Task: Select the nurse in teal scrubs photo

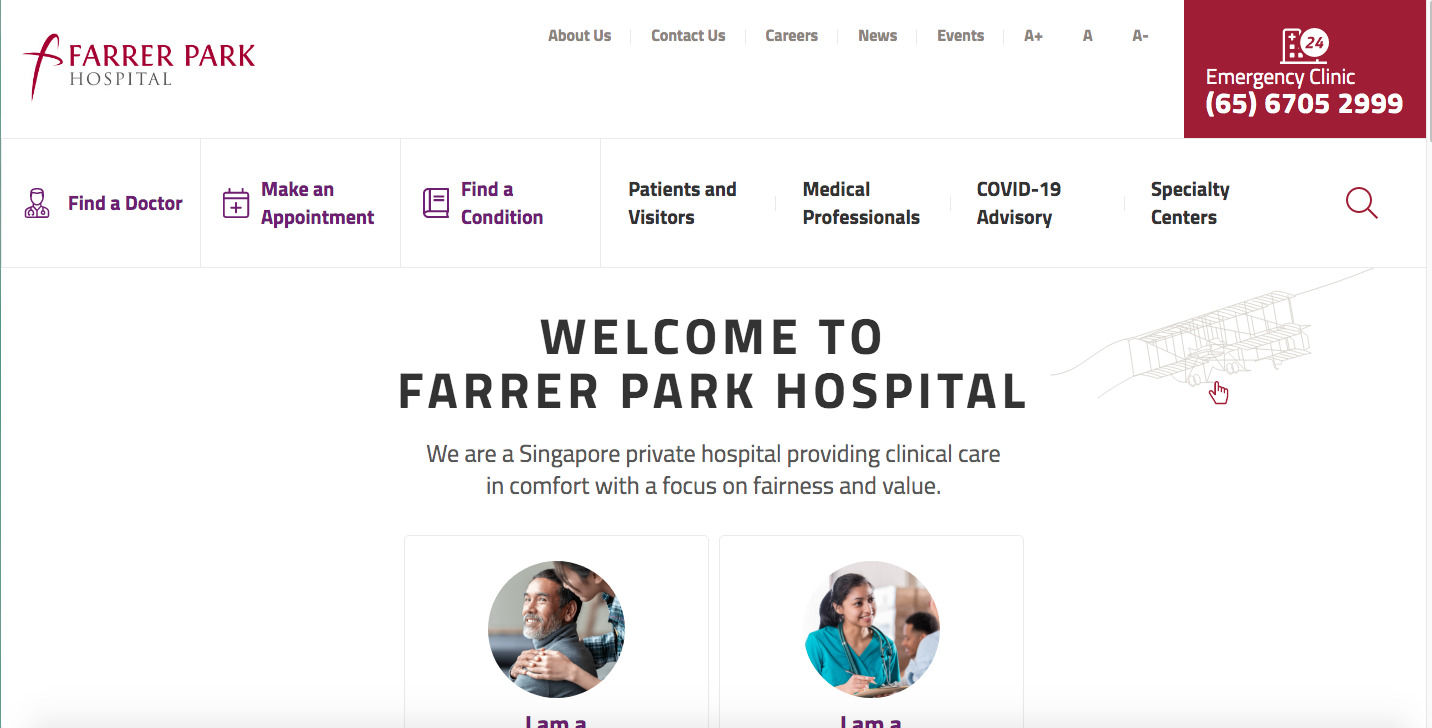Action: 872,629
